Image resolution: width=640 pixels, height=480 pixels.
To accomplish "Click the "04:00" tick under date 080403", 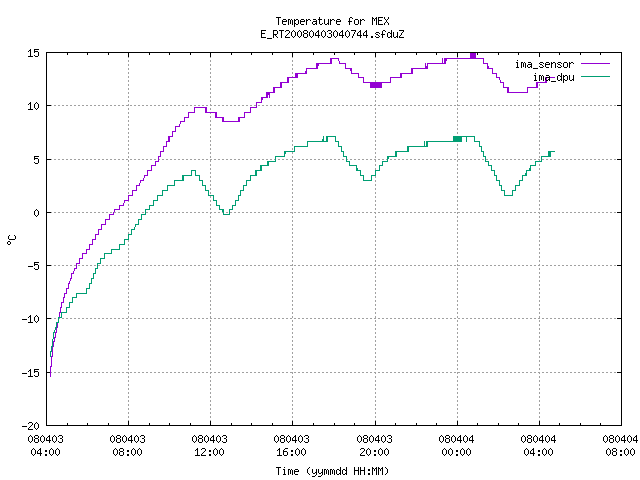I will pyautogui.click(x=46, y=452).
